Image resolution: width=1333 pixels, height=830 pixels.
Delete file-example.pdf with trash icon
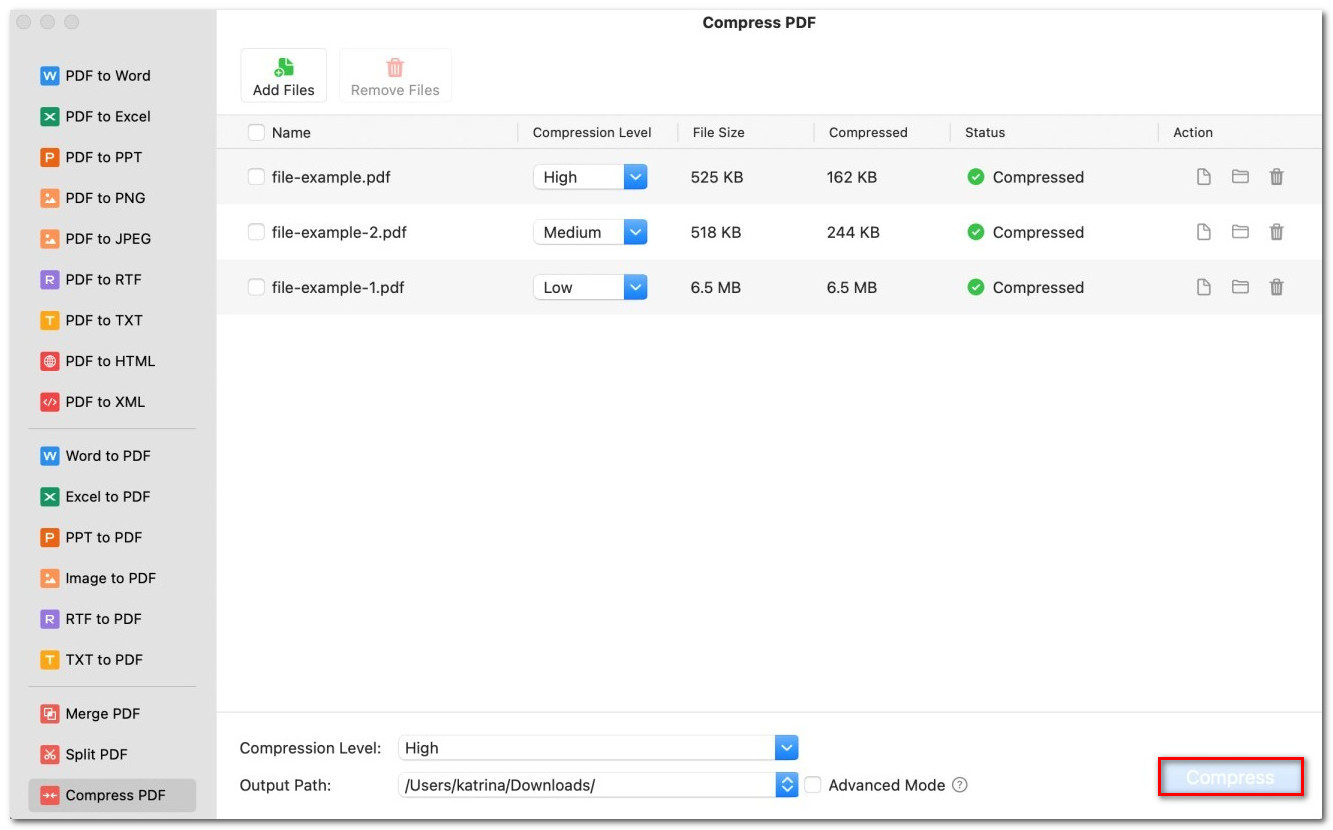click(x=1277, y=177)
